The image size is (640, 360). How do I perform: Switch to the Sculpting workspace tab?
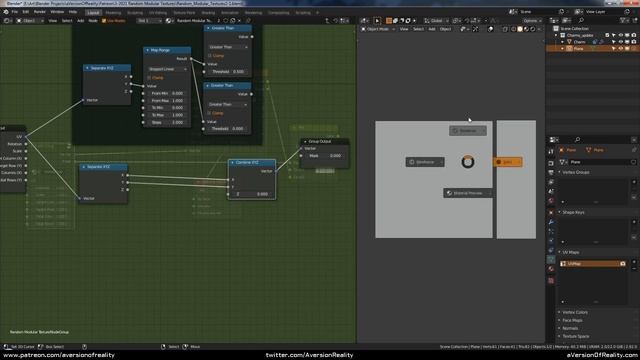135,13
